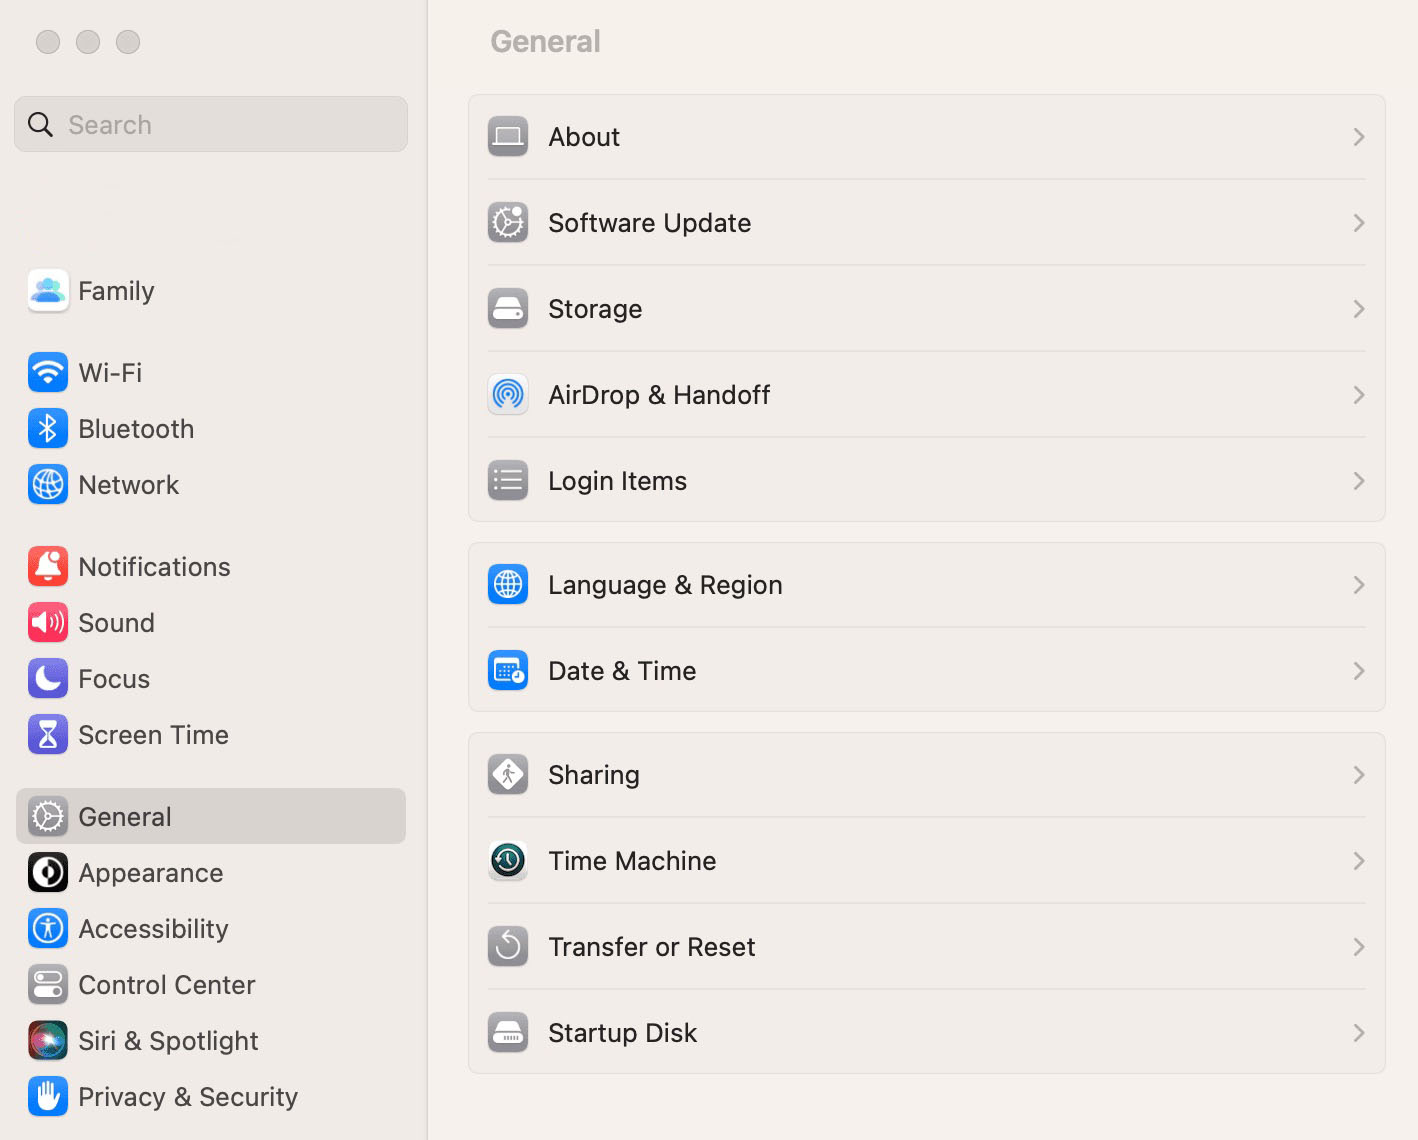Select the Family text in sidebar

tap(116, 292)
